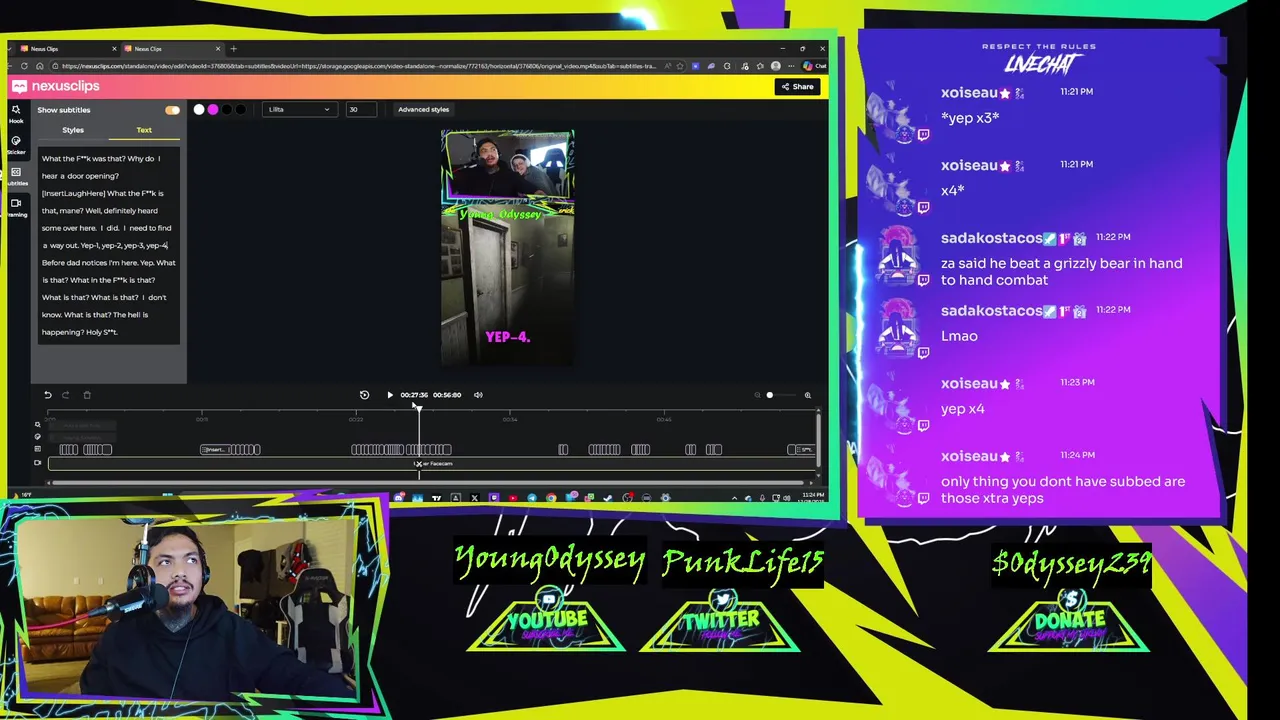Delete selected item with trash icon
The height and width of the screenshot is (720, 1280).
click(x=87, y=395)
